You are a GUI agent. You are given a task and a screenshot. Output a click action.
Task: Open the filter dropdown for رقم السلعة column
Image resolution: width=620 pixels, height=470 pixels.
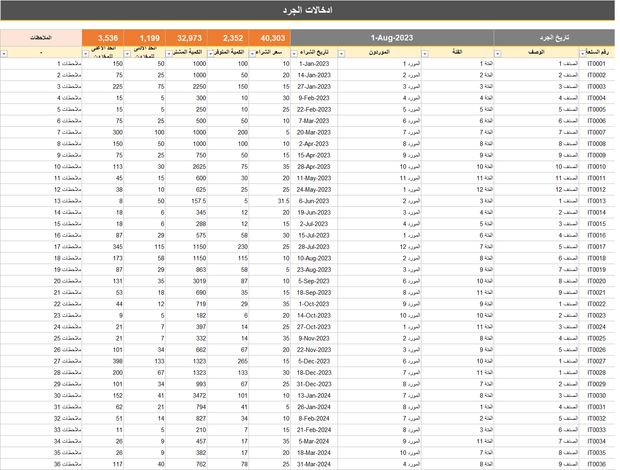582,54
